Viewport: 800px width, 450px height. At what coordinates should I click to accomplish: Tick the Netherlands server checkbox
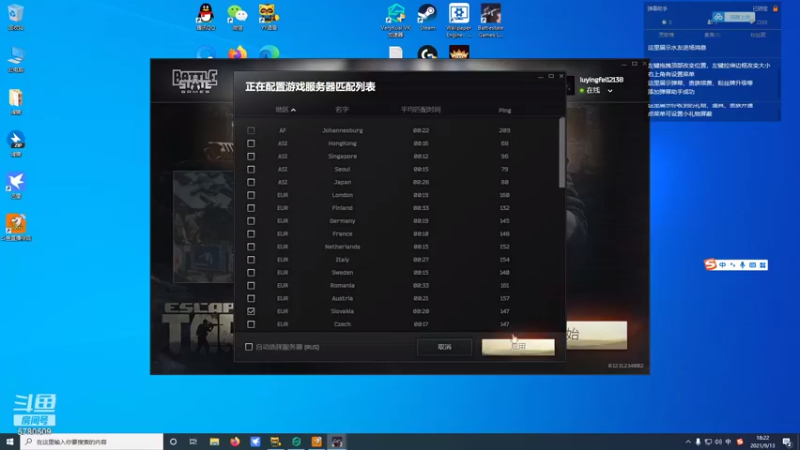coord(251,247)
